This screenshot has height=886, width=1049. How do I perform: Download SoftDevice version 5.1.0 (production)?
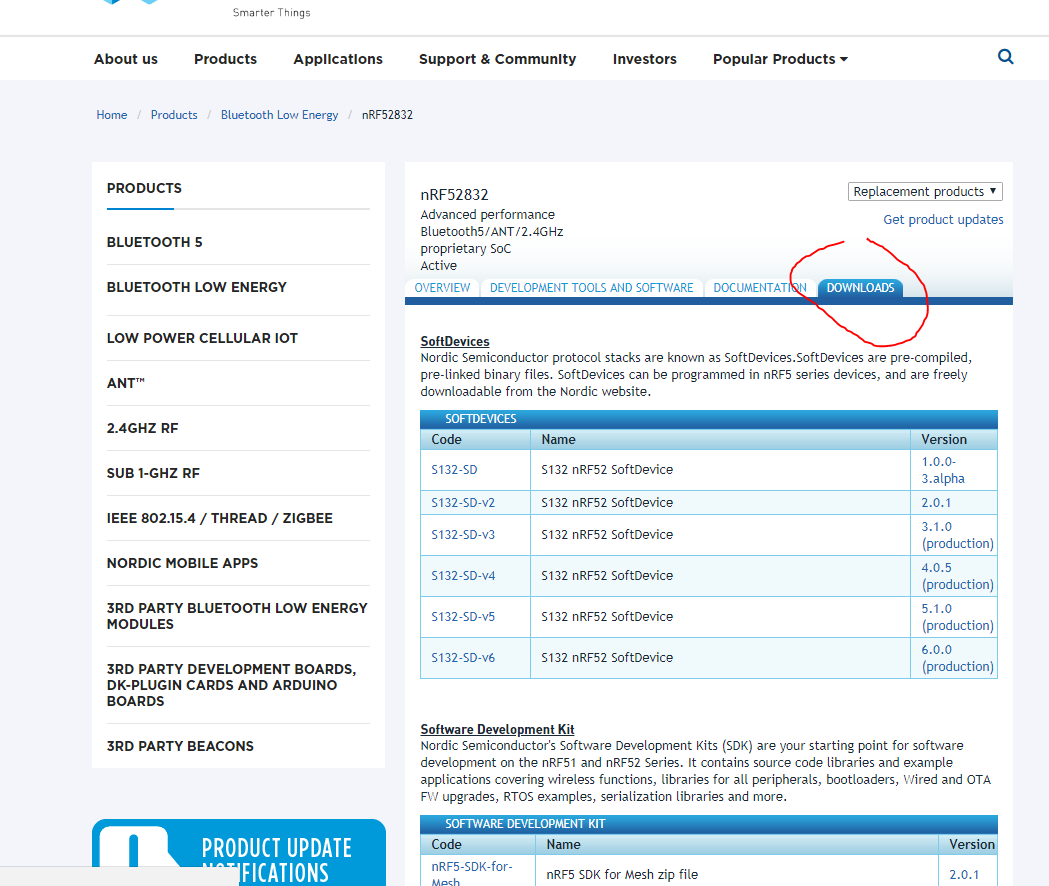pyautogui.click(x=957, y=616)
